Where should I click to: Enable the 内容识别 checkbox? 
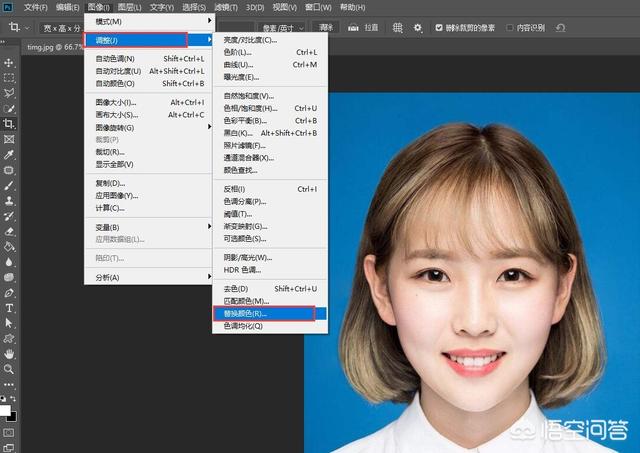point(509,28)
